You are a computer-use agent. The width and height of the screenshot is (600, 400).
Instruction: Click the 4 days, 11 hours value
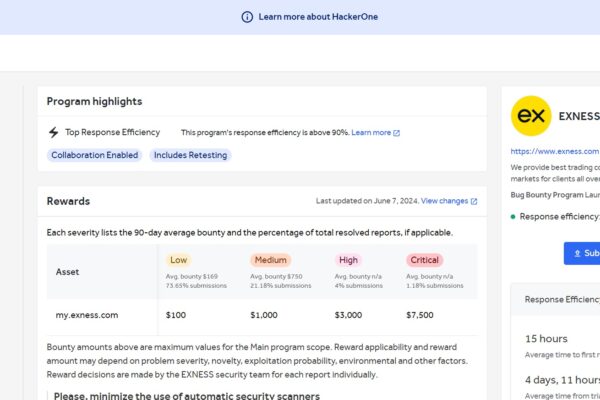point(562,380)
